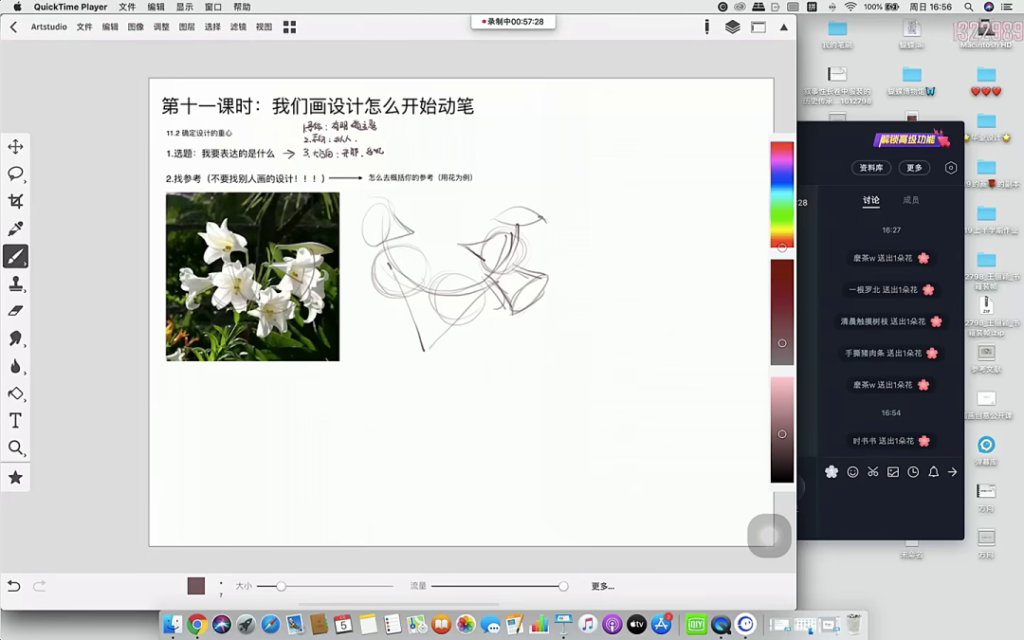Expand the 更多 dropdown in chat panel
Screen dimensions: 1024x640
[914, 168]
